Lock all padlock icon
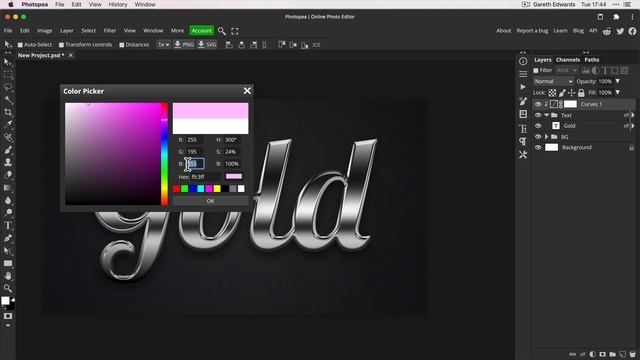 (x=581, y=93)
